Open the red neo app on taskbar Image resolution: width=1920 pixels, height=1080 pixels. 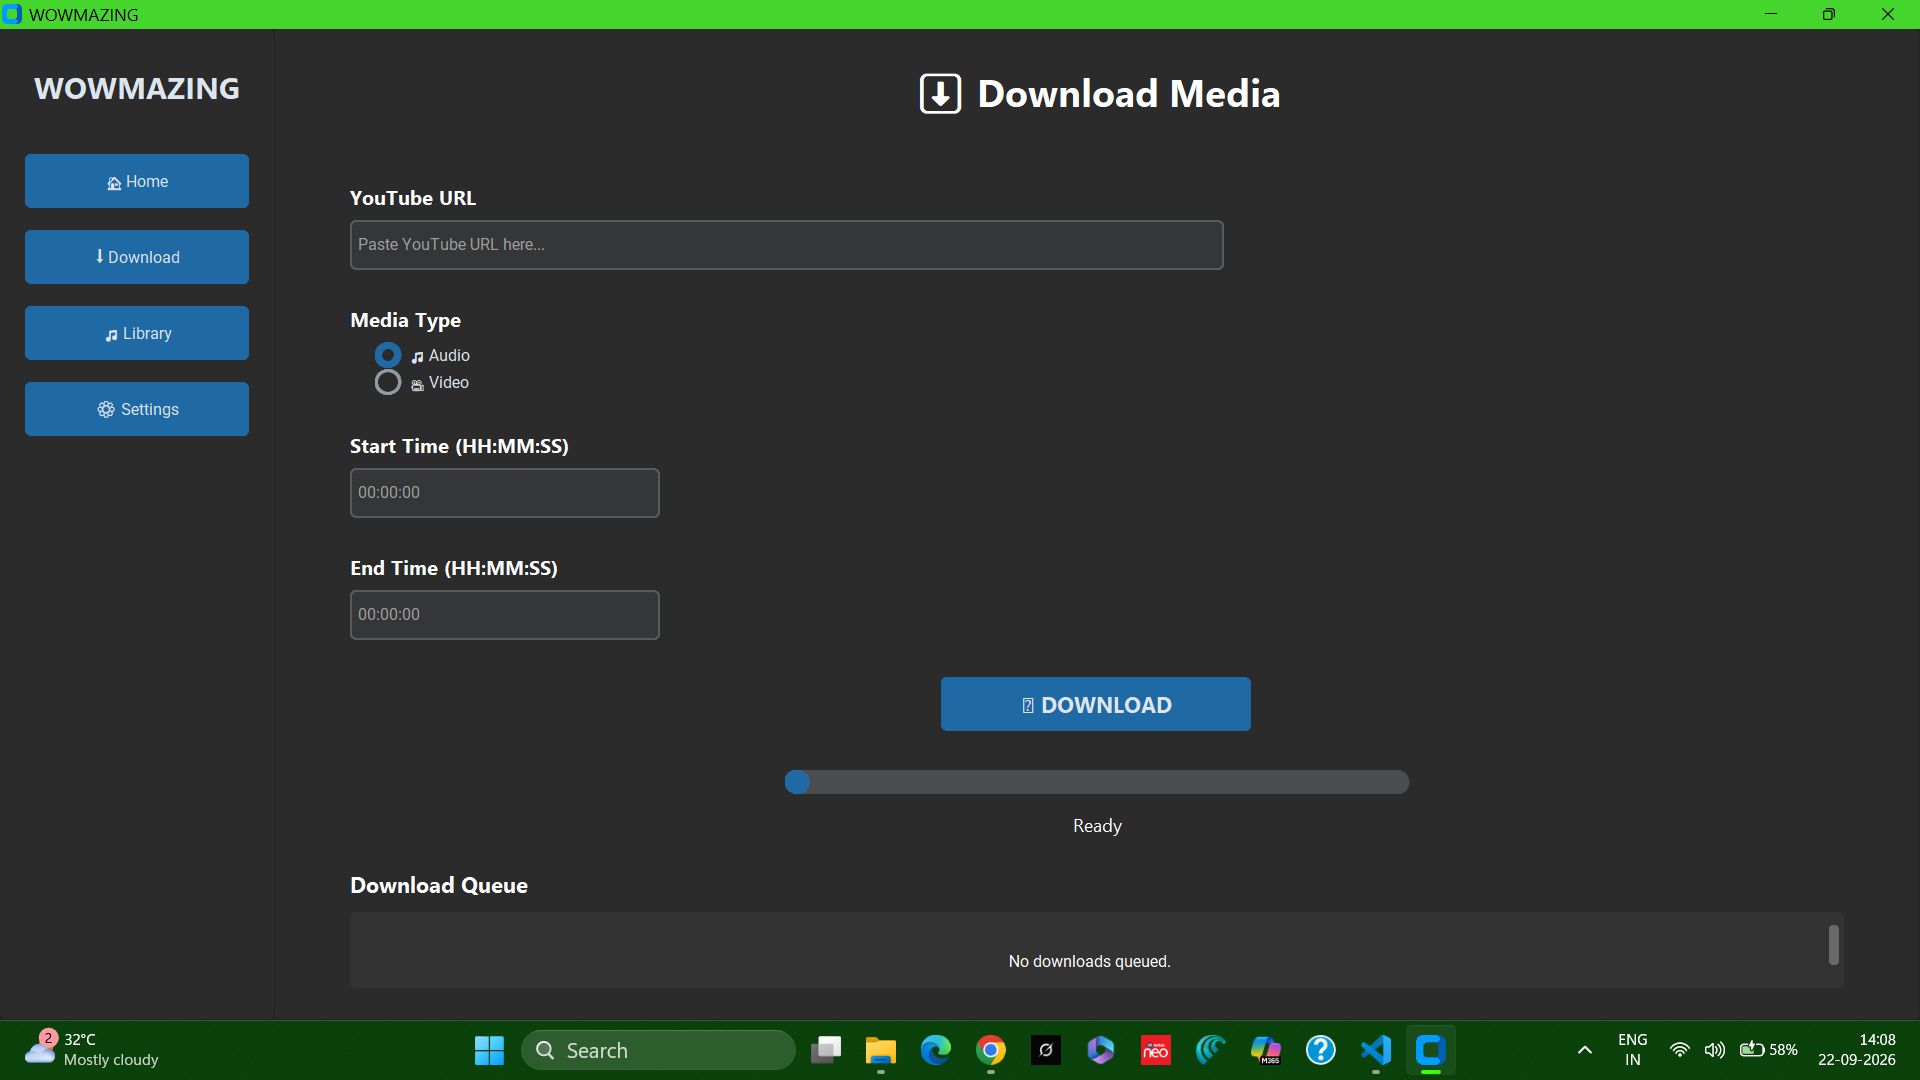tap(1156, 1050)
